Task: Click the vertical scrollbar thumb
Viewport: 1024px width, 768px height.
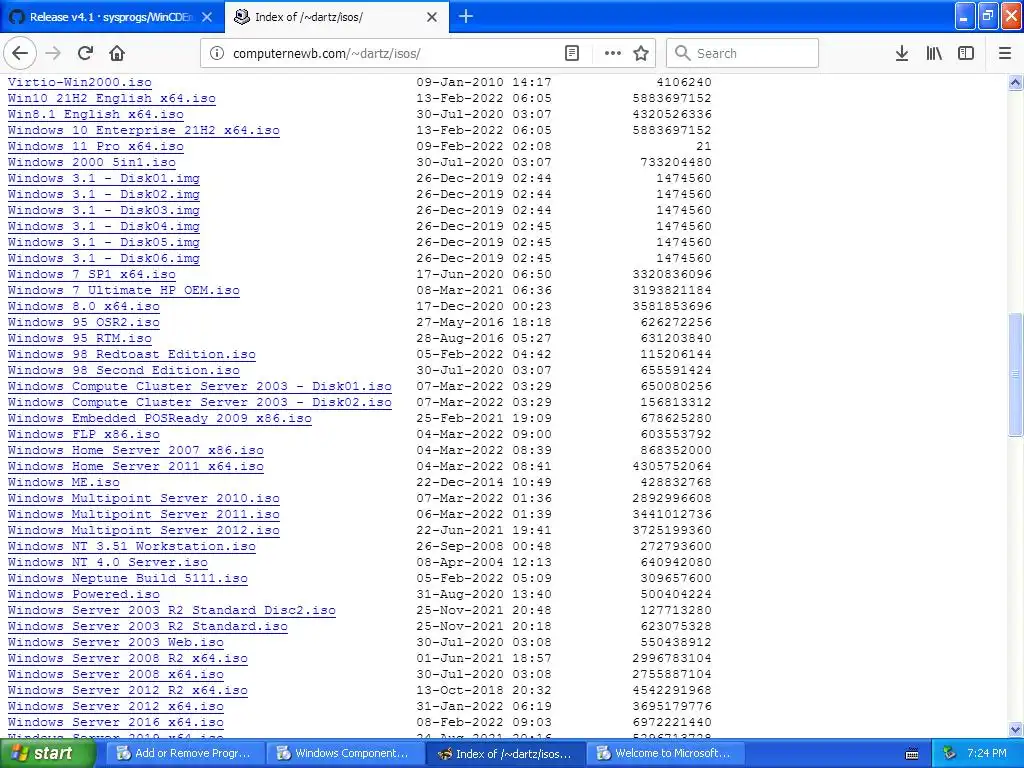Action: coord(1015,374)
